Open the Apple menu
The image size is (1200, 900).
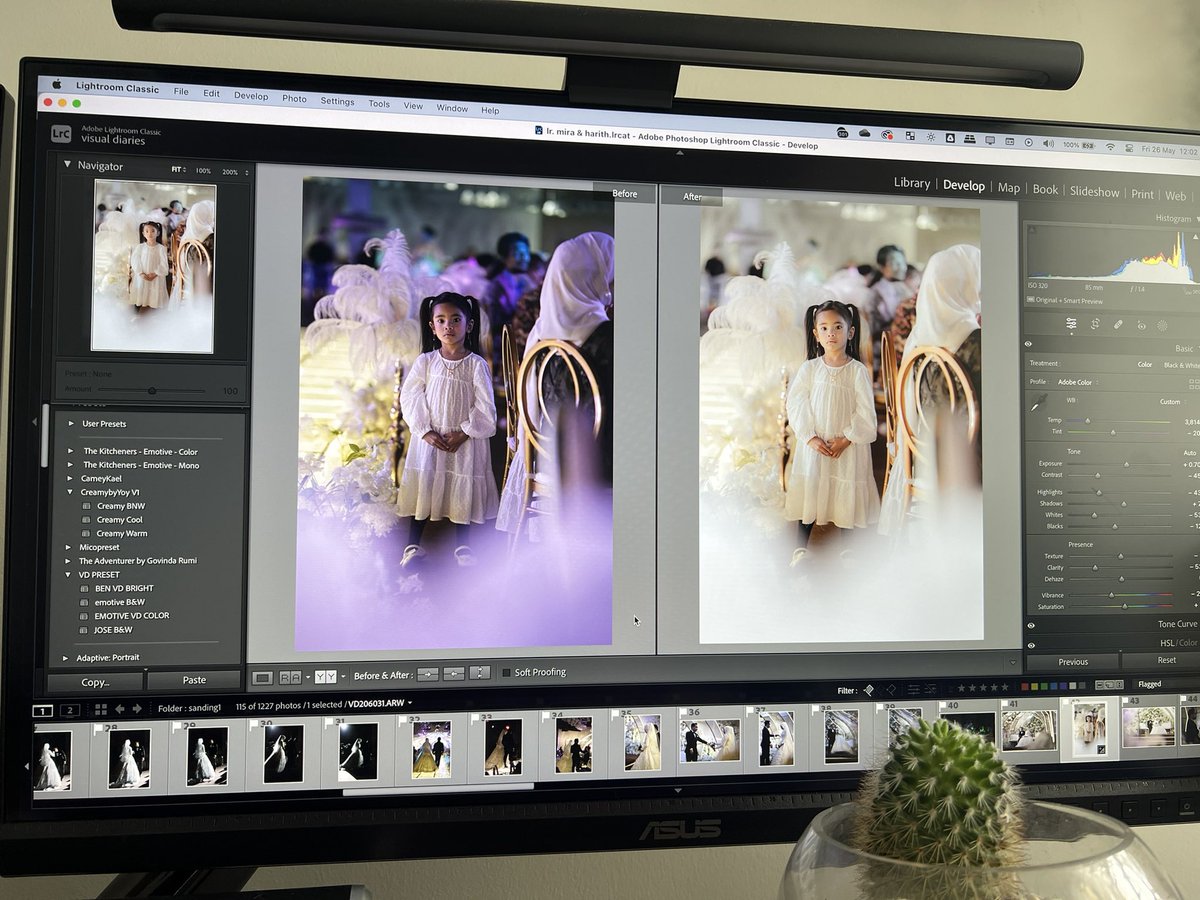[x=57, y=85]
